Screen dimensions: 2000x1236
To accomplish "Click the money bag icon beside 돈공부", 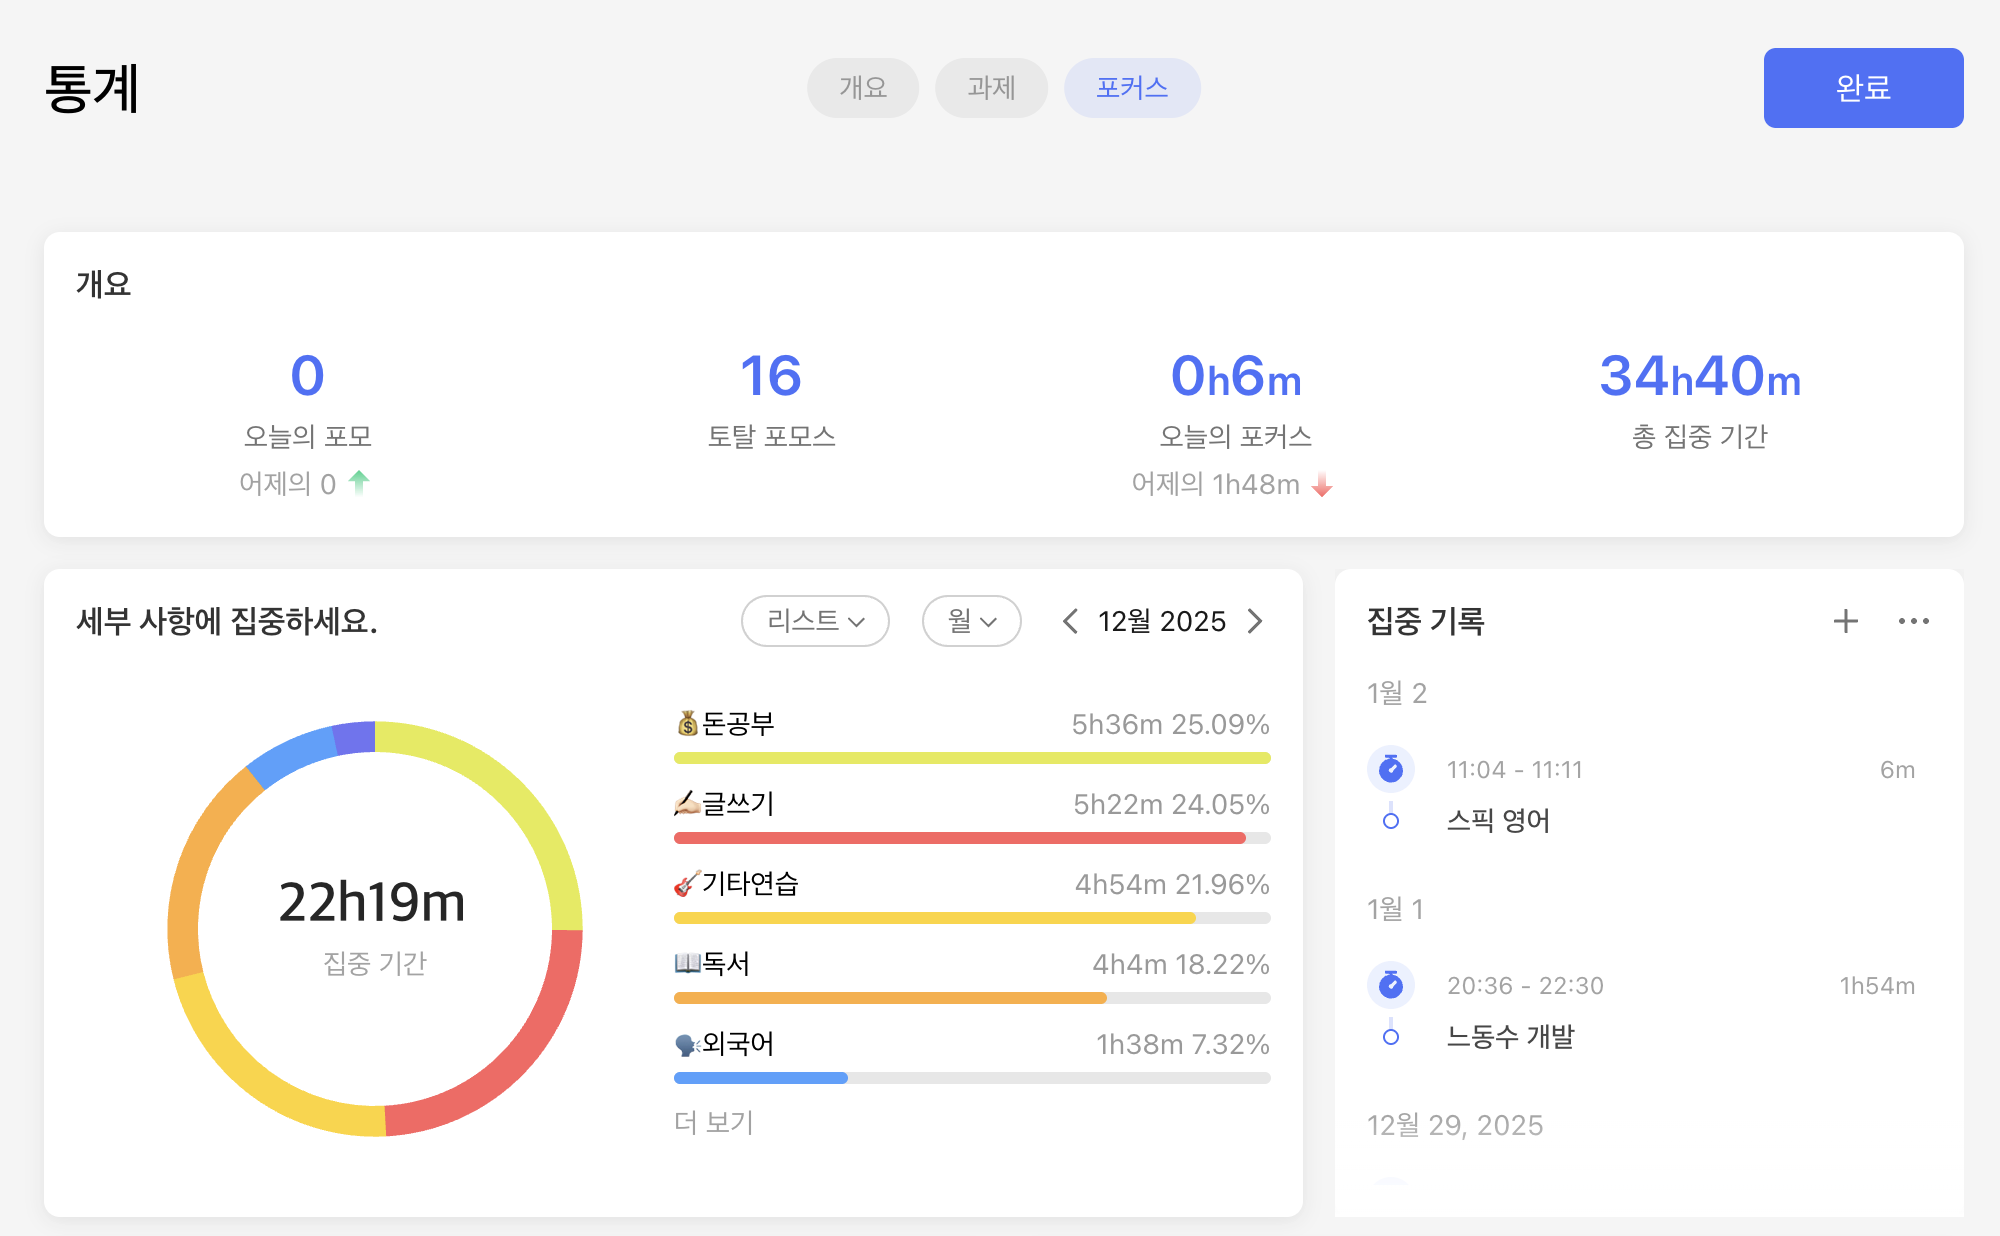I will point(687,723).
